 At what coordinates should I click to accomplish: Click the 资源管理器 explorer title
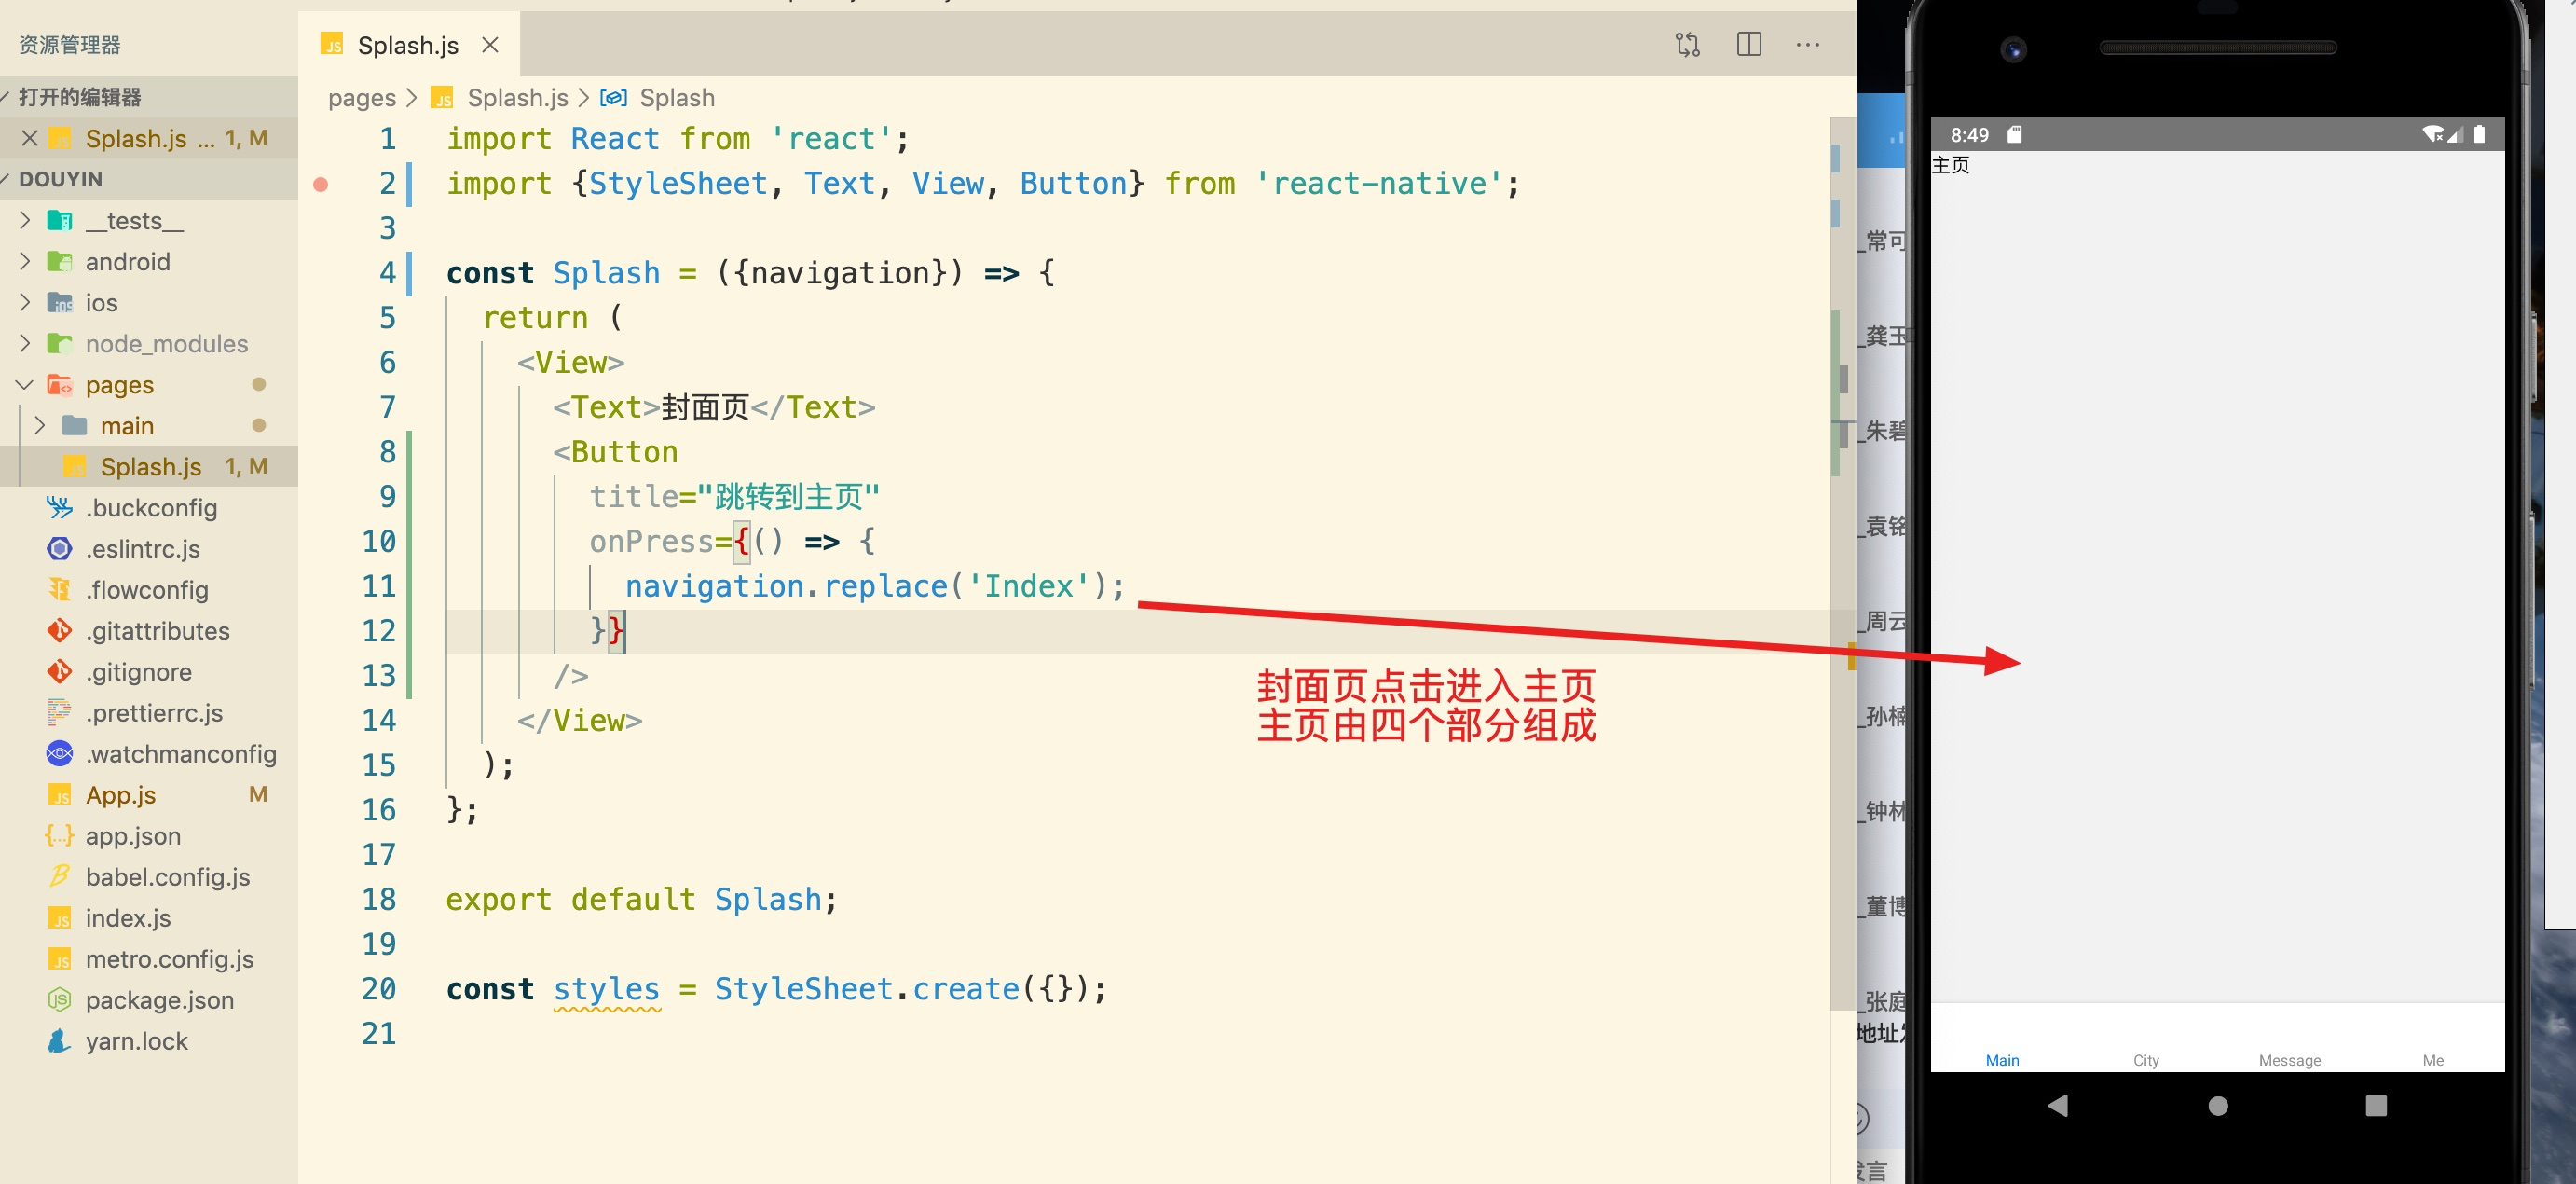pos(69,45)
